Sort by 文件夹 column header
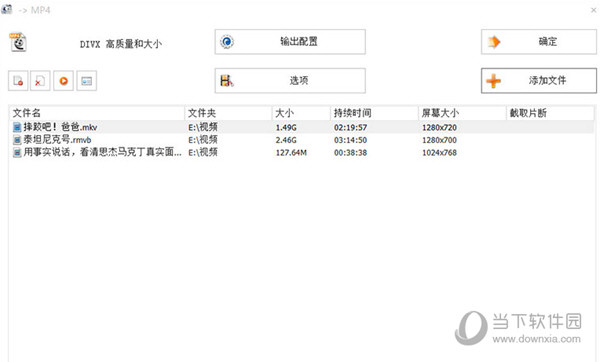600x362 pixels. tap(228, 113)
